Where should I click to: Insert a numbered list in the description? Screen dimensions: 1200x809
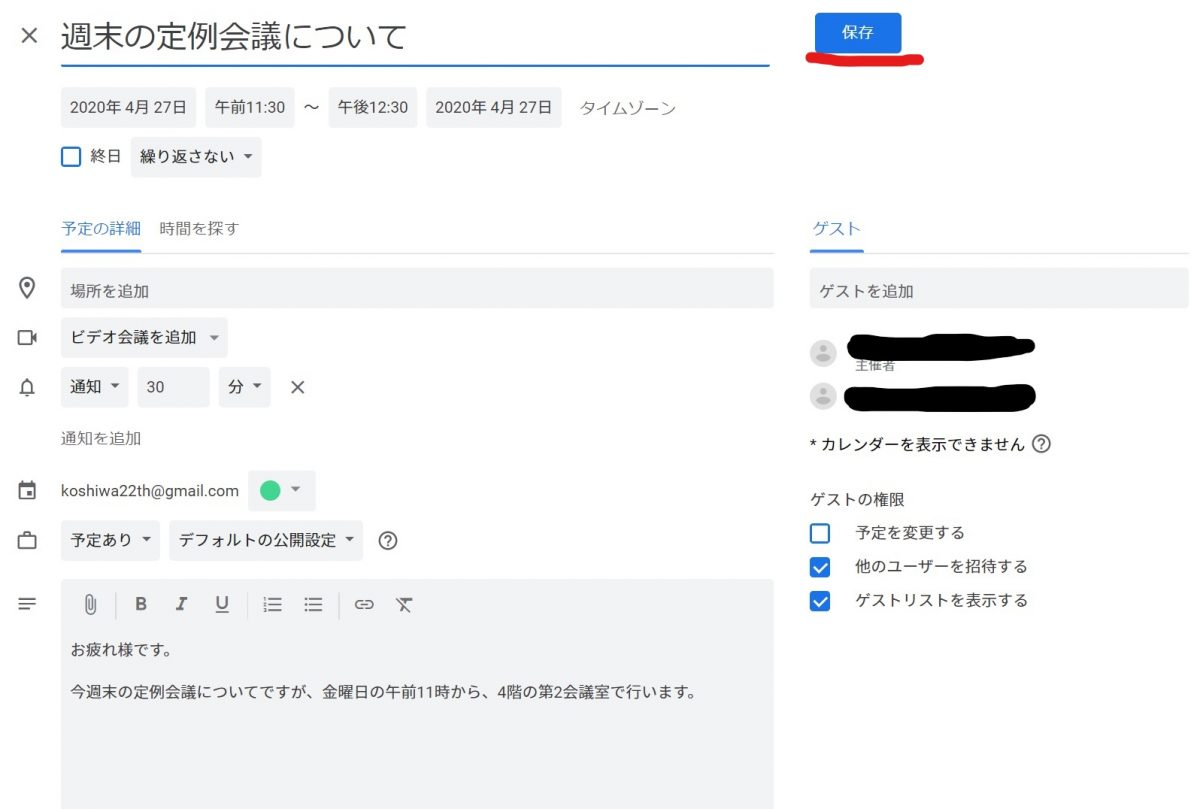(271, 604)
